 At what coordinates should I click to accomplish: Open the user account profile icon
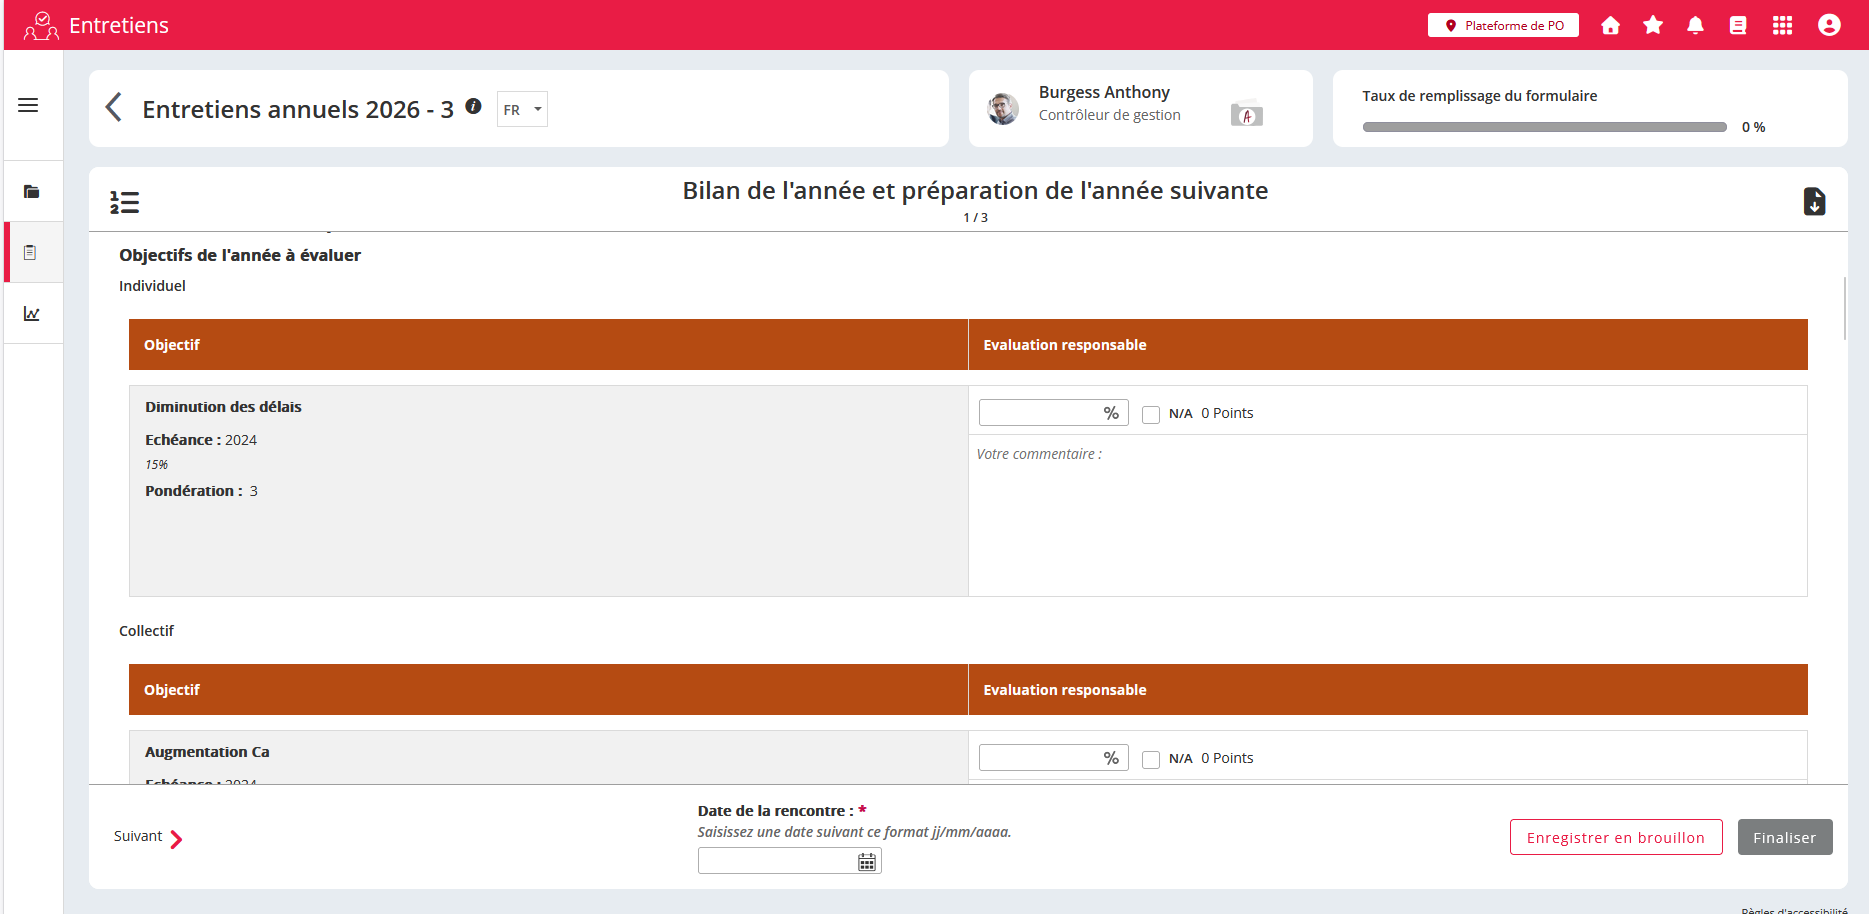[x=1829, y=26]
